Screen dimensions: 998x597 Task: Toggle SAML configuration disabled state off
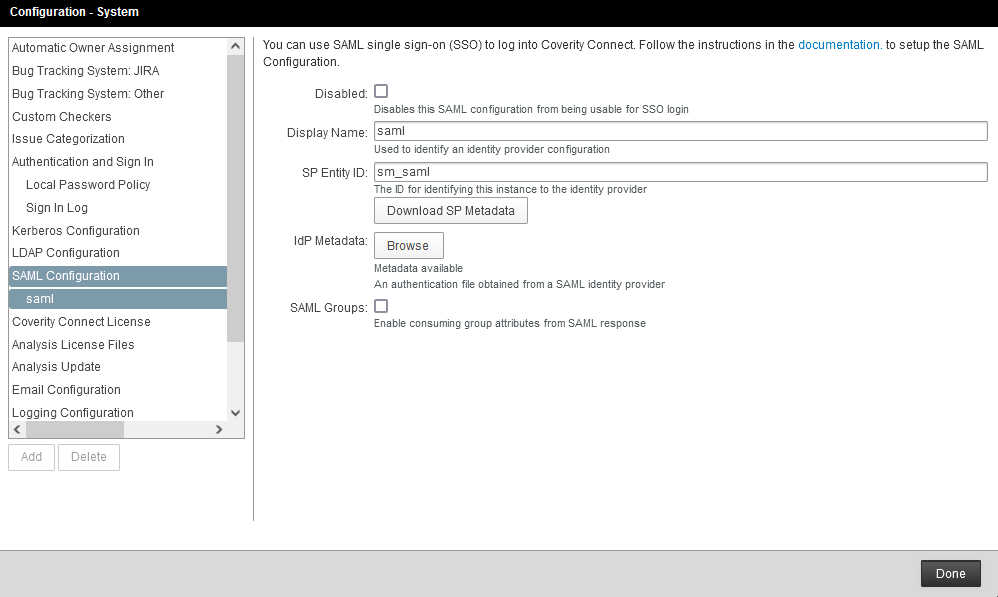[x=381, y=90]
